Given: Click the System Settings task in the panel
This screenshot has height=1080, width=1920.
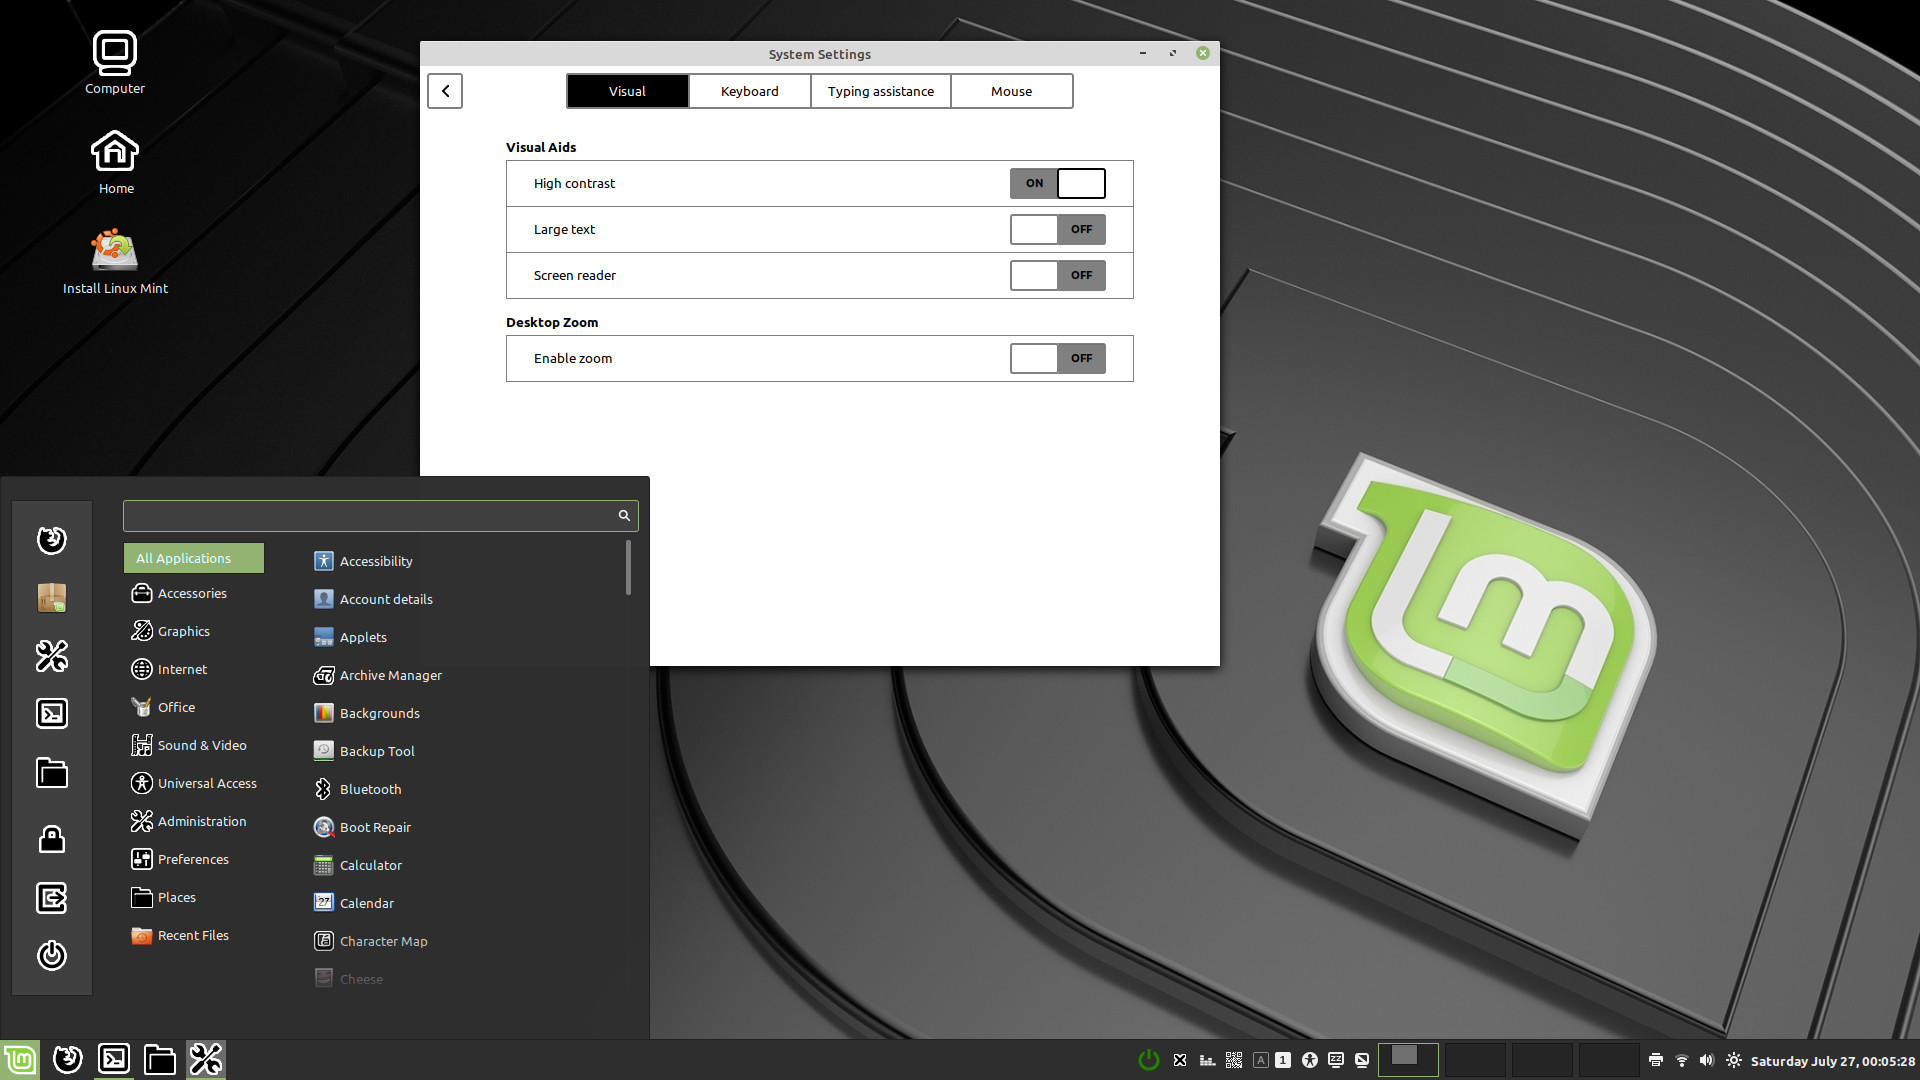Looking at the screenshot, I should 206,1060.
